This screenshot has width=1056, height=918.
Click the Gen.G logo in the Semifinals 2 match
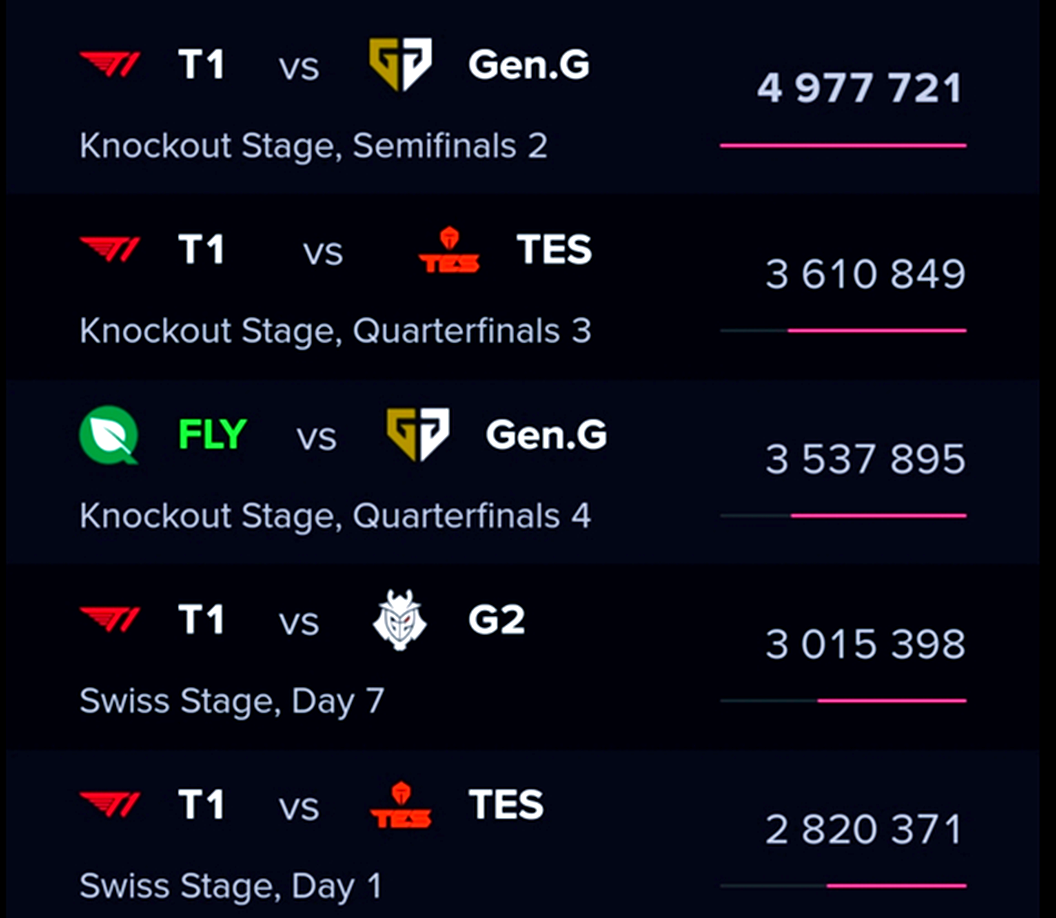coord(400,64)
